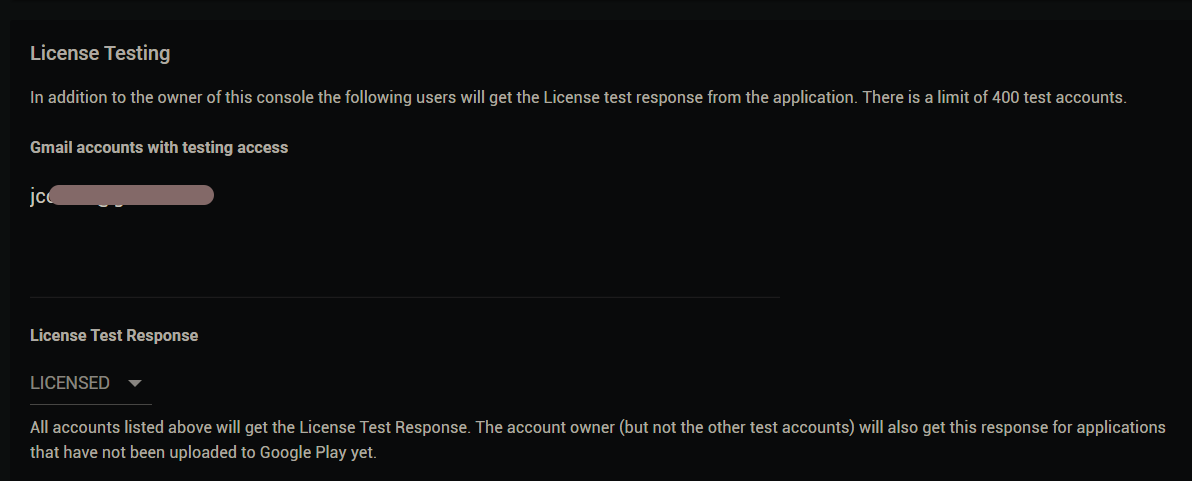Click the visible starting letters of the email
This screenshot has width=1192, height=481.
(39, 196)
